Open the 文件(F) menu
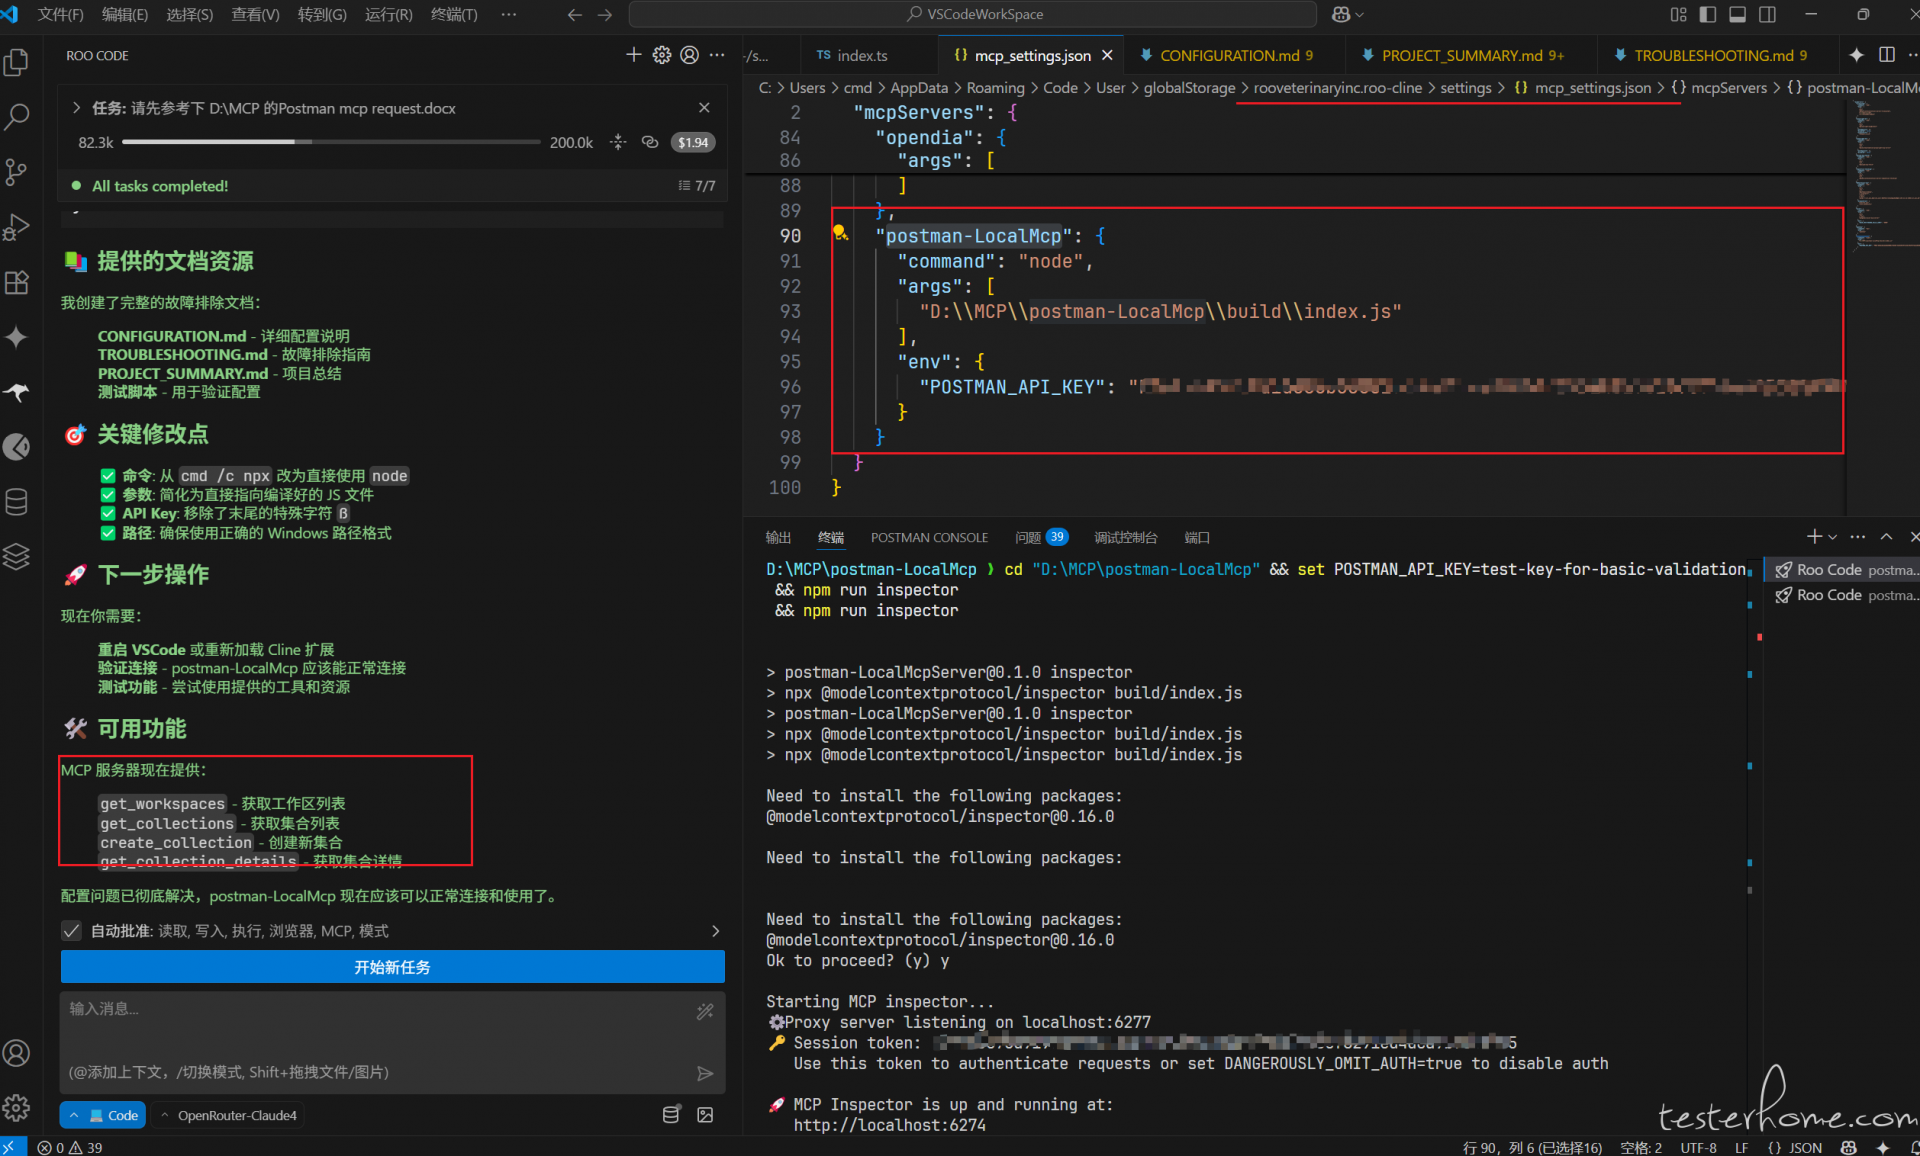The image size is (1920, 1156). point(60,14)
